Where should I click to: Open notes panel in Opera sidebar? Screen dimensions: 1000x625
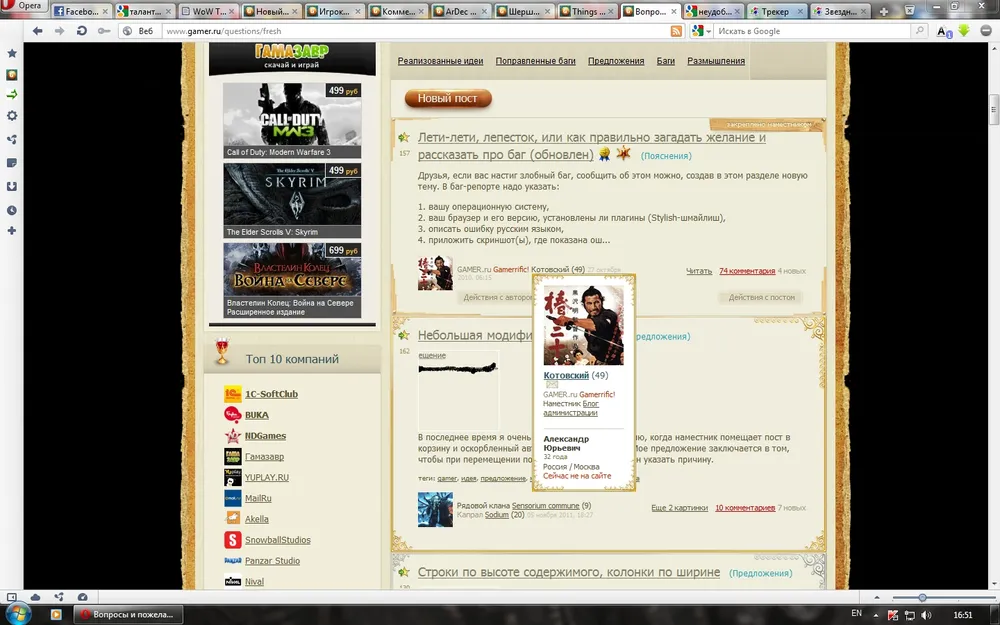point(11,163)
